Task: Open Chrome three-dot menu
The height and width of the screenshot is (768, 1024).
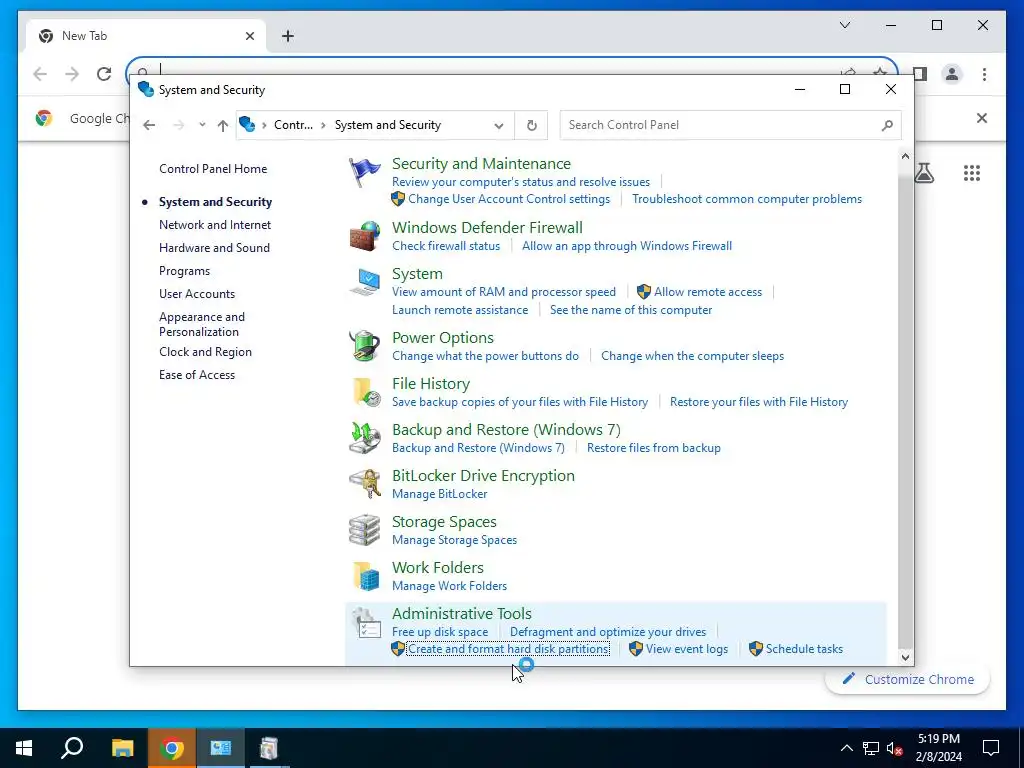Action: (x=984, y=74)
